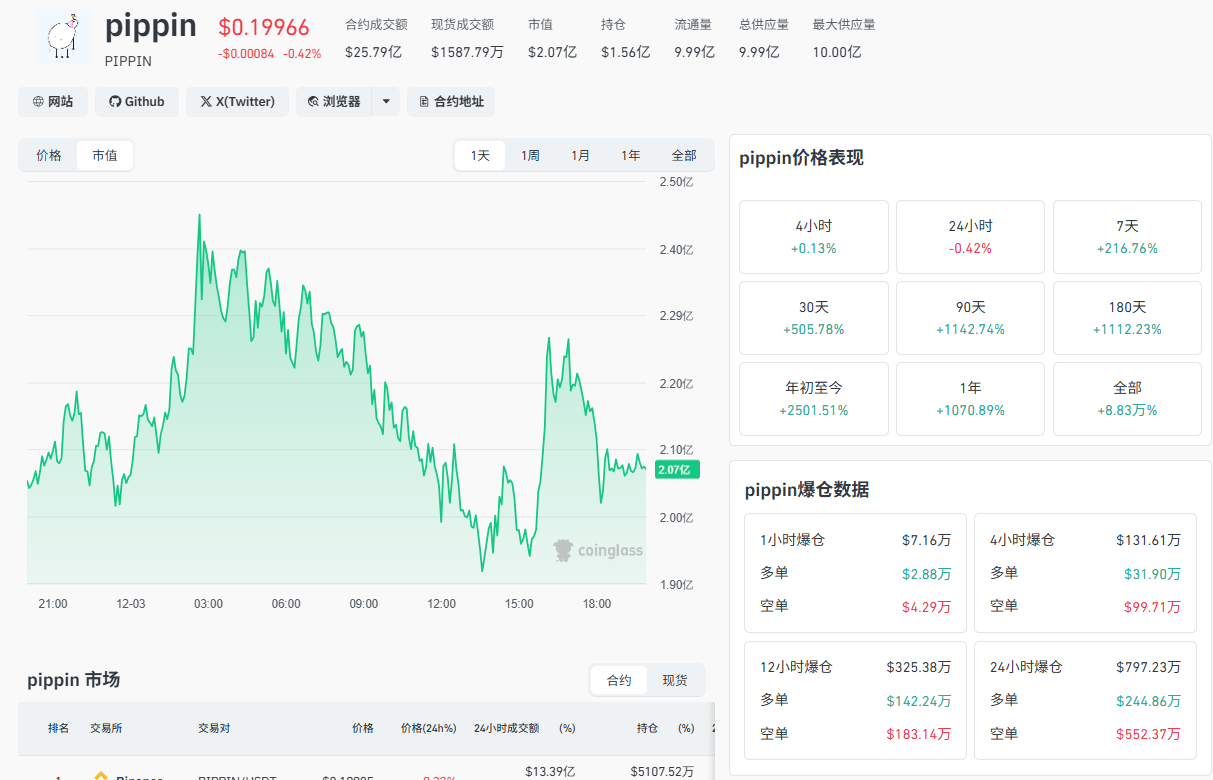Click the 全部 +8.83万% performance card
Screen dimensions: 1213x780
(1127, 399)
